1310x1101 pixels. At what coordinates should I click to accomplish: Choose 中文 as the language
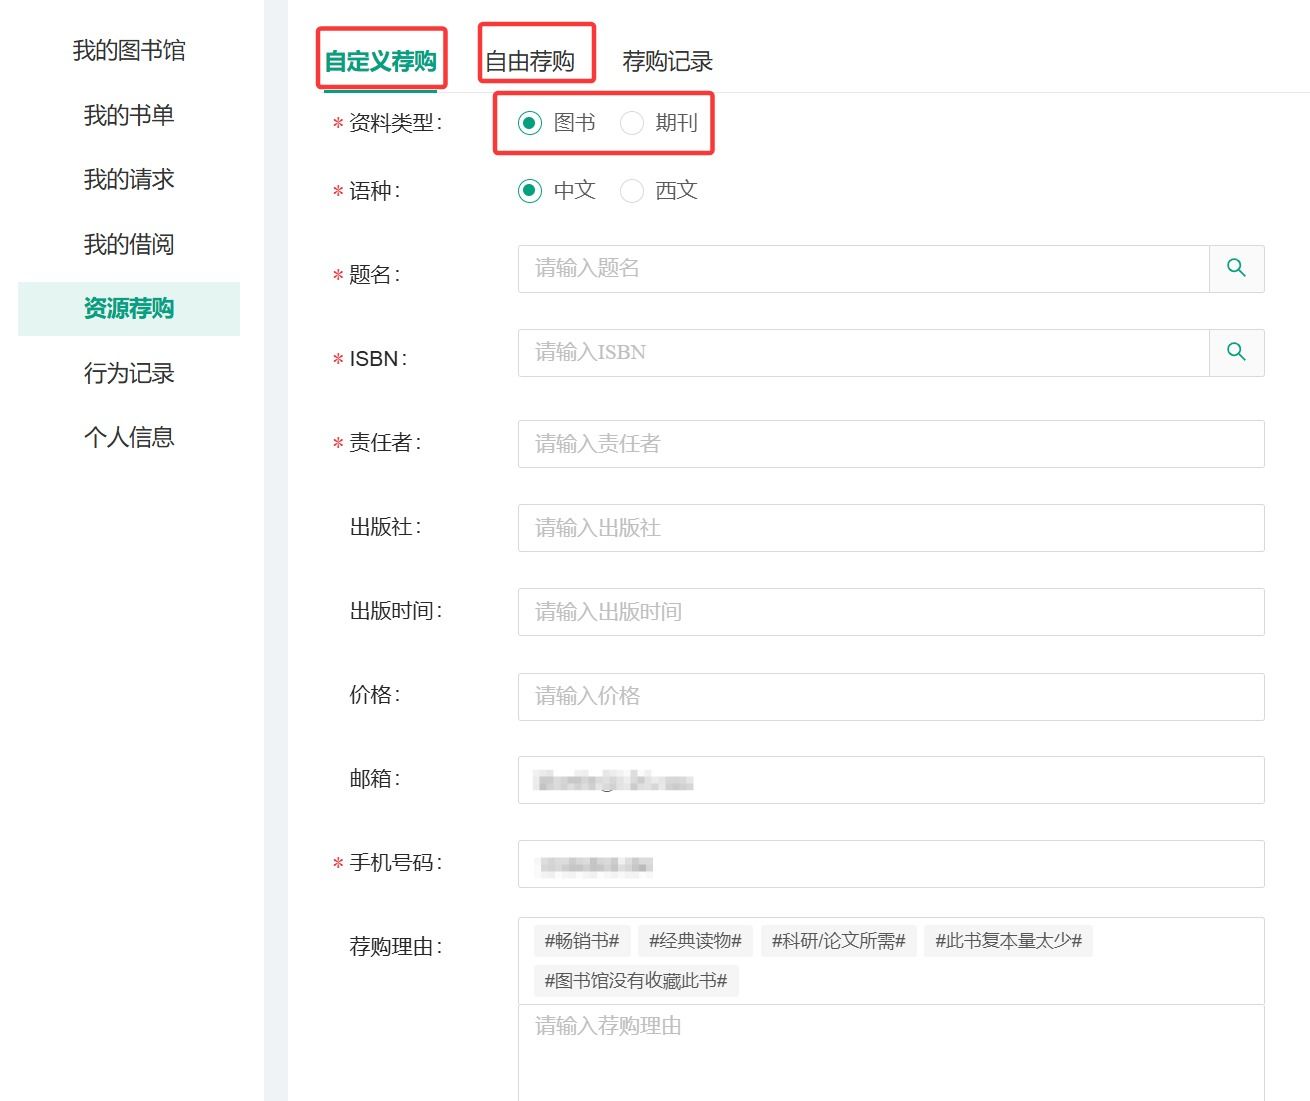[x=530, y=191]
